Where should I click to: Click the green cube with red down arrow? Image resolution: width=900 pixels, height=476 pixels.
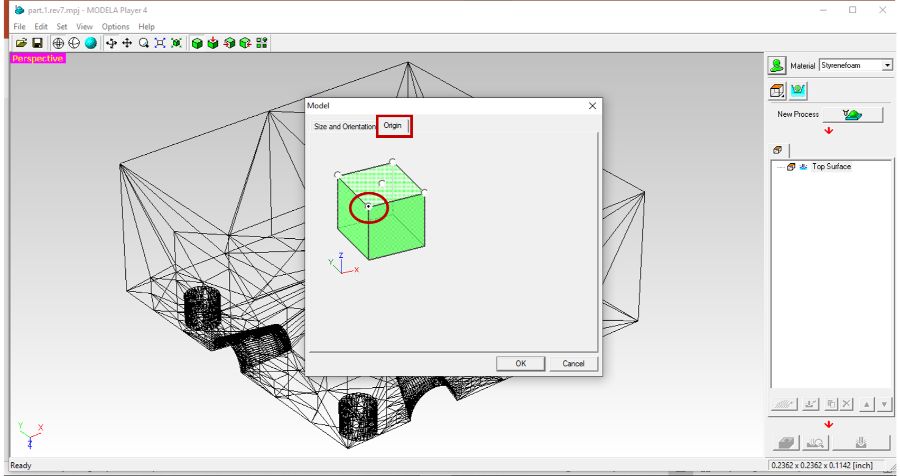(x=213, y=43)
